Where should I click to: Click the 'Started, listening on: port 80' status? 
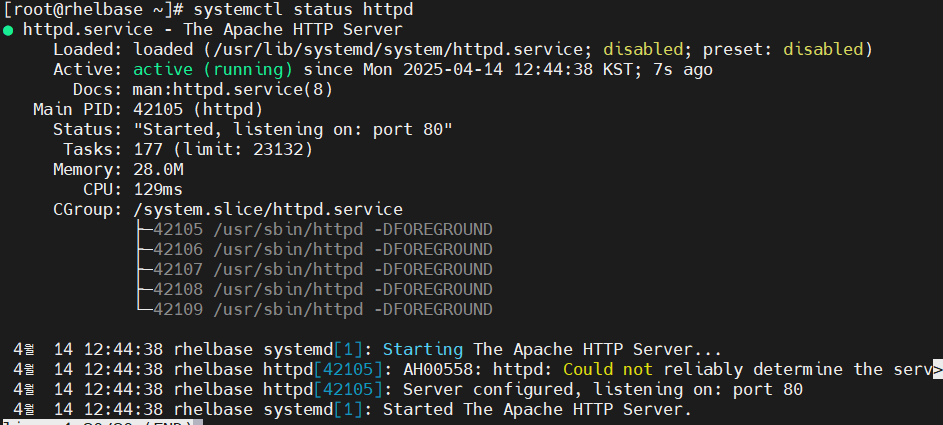click(293, 129)
